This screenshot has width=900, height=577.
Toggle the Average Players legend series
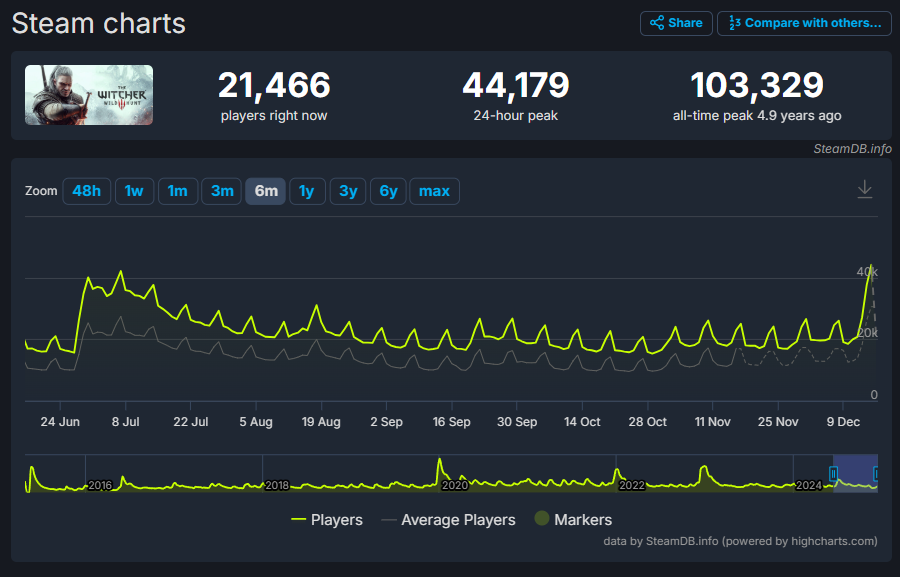[448, 520]
